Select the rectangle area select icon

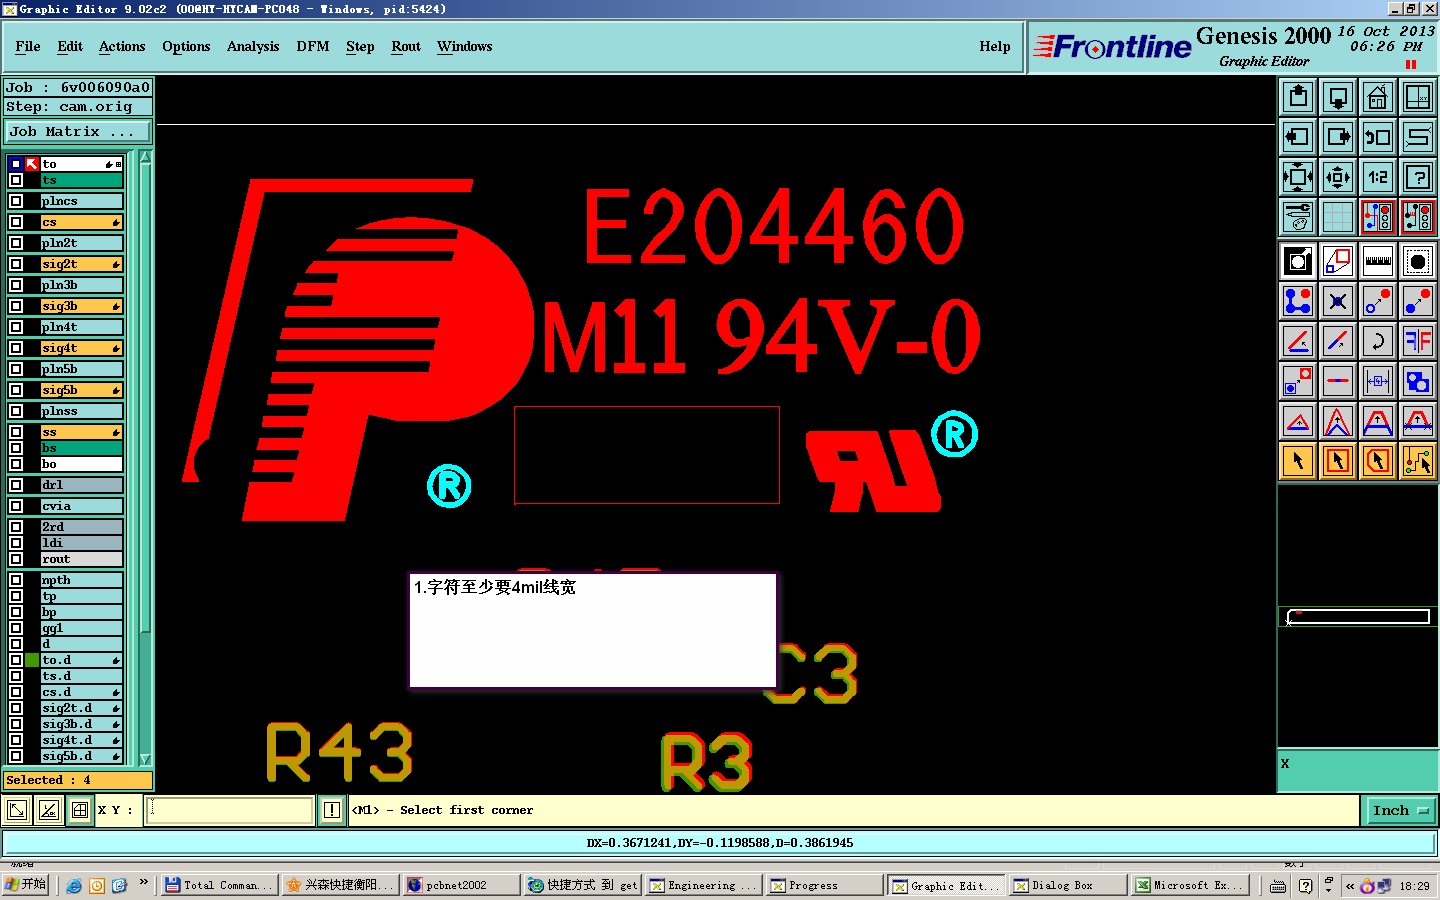point(1338,461)
